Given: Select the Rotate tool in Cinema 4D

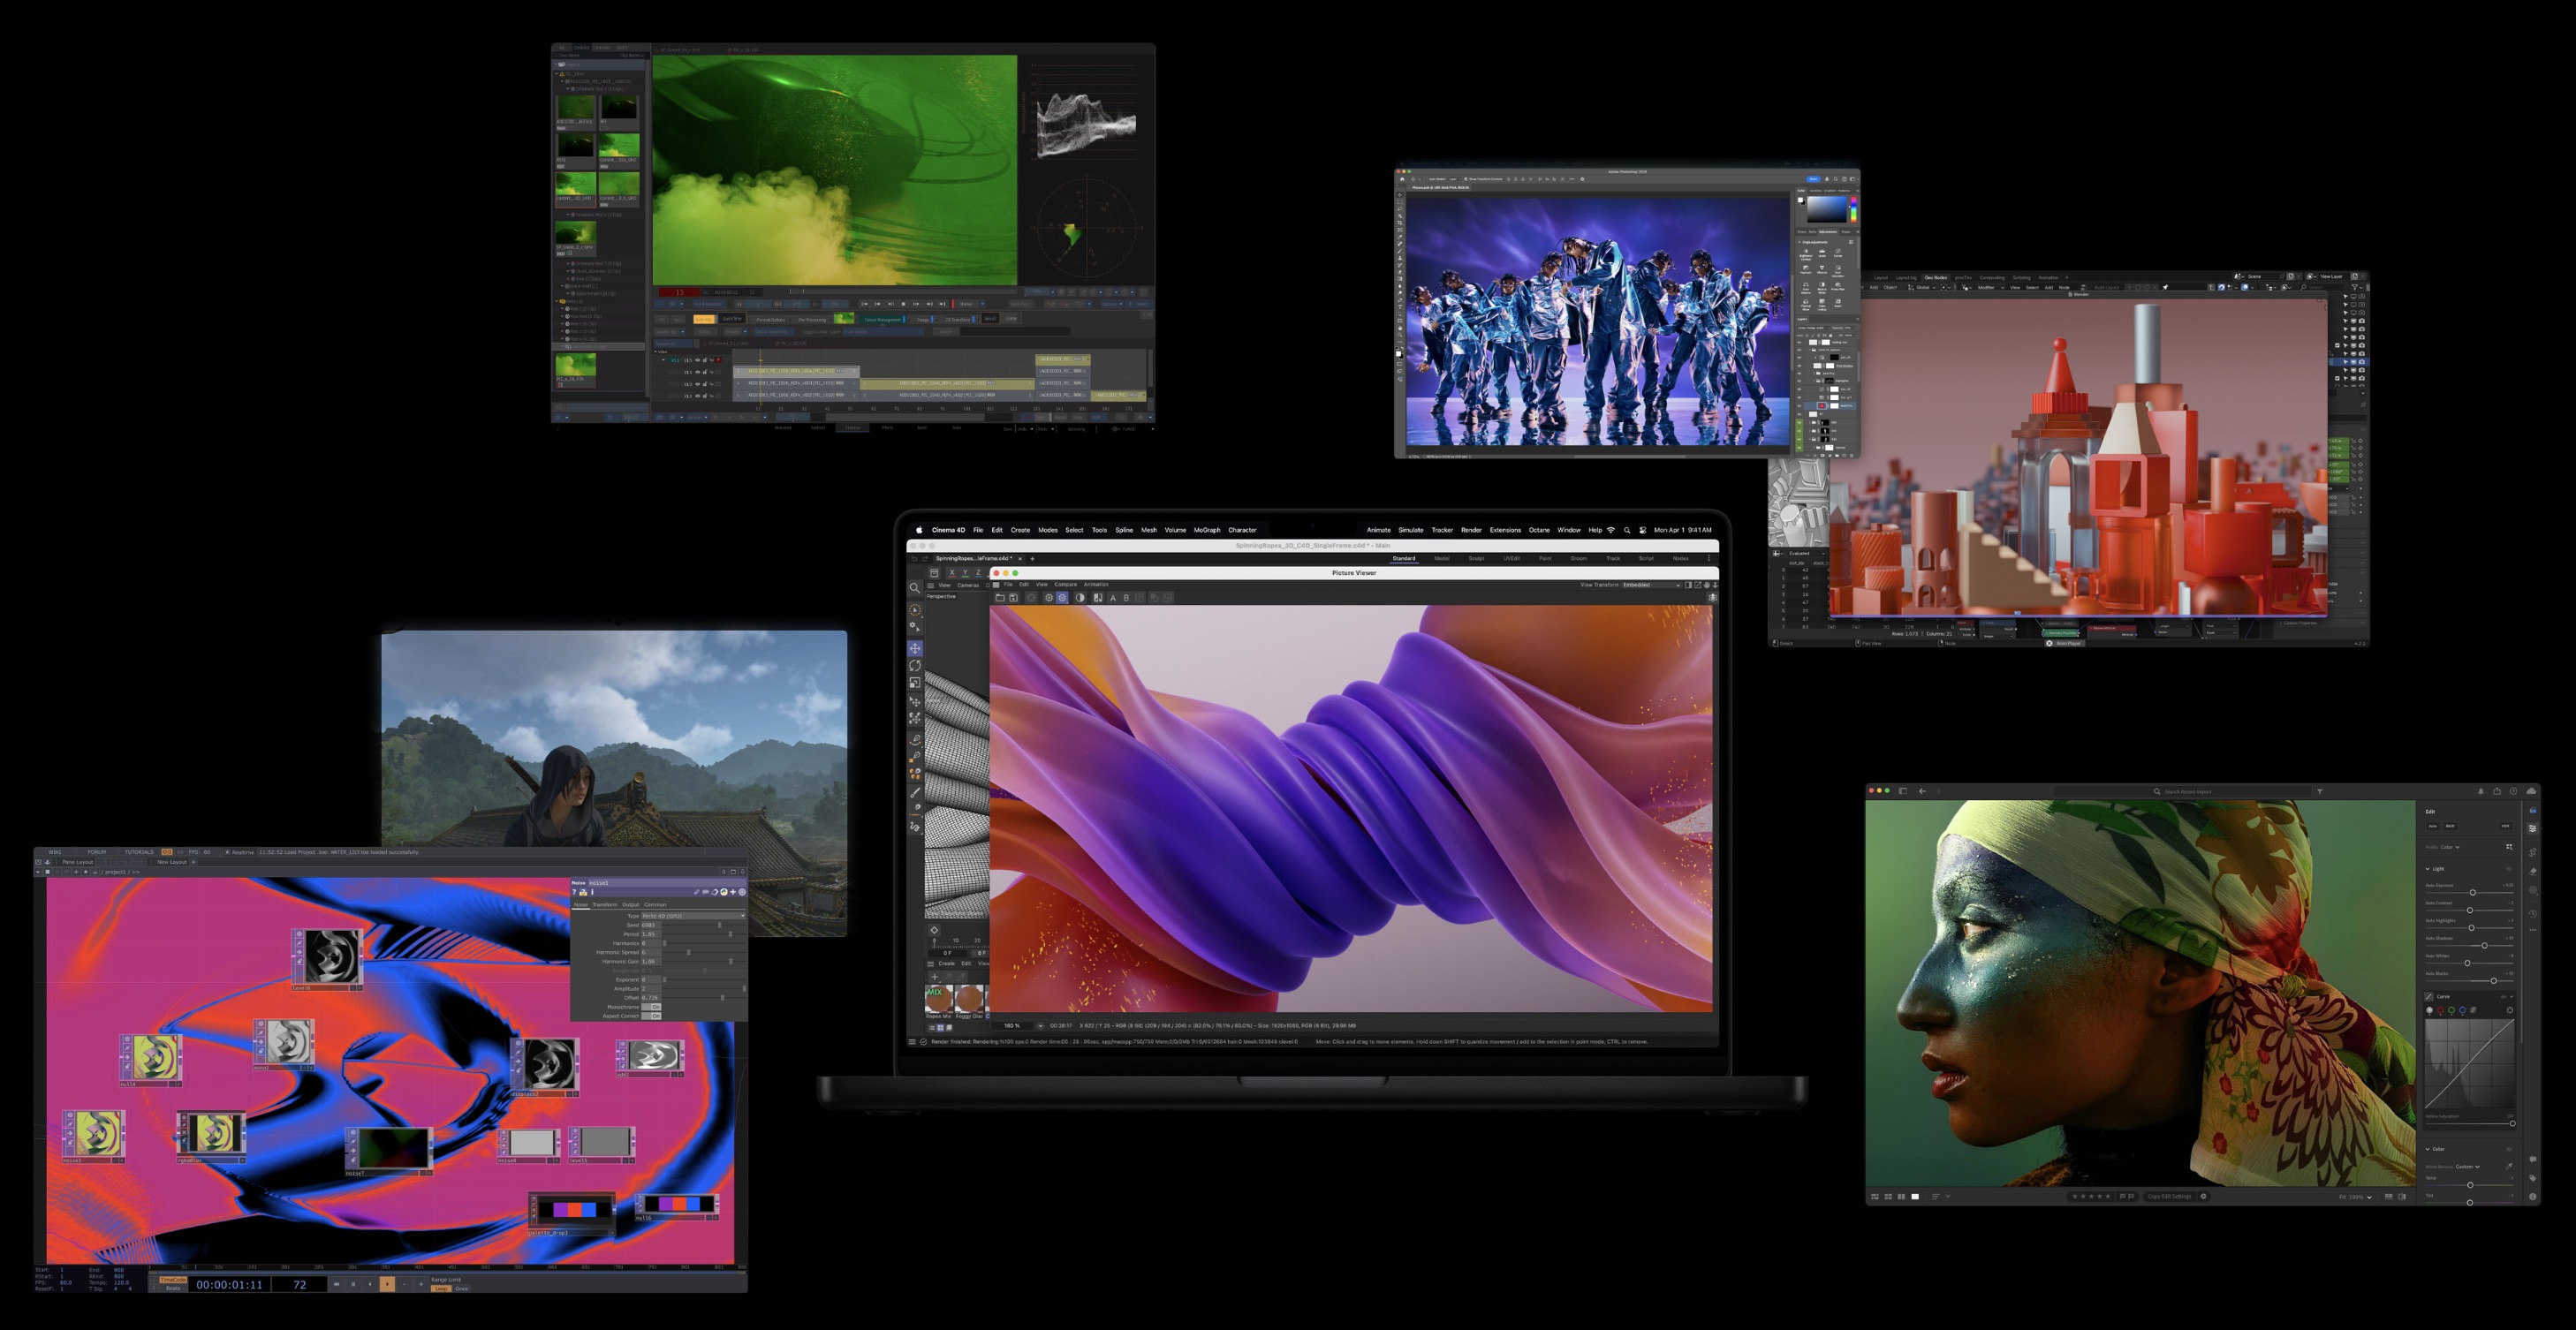Looking at the screenshot, I should 915,665.
